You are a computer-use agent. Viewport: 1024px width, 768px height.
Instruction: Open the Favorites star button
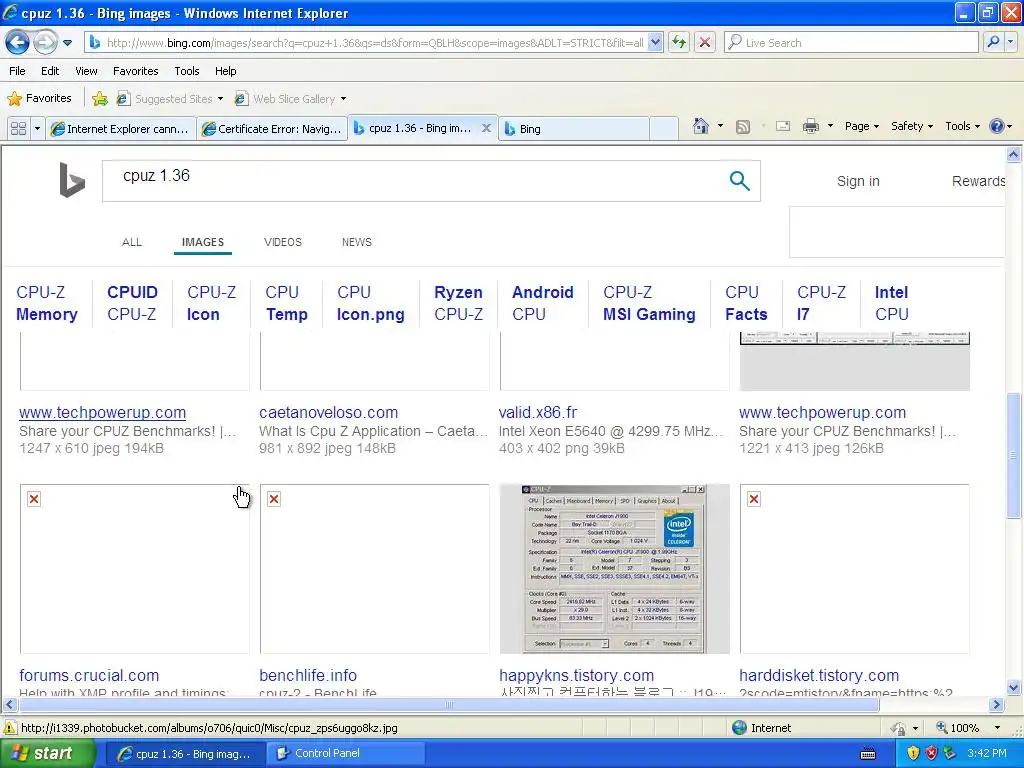[x=39, y=99]
